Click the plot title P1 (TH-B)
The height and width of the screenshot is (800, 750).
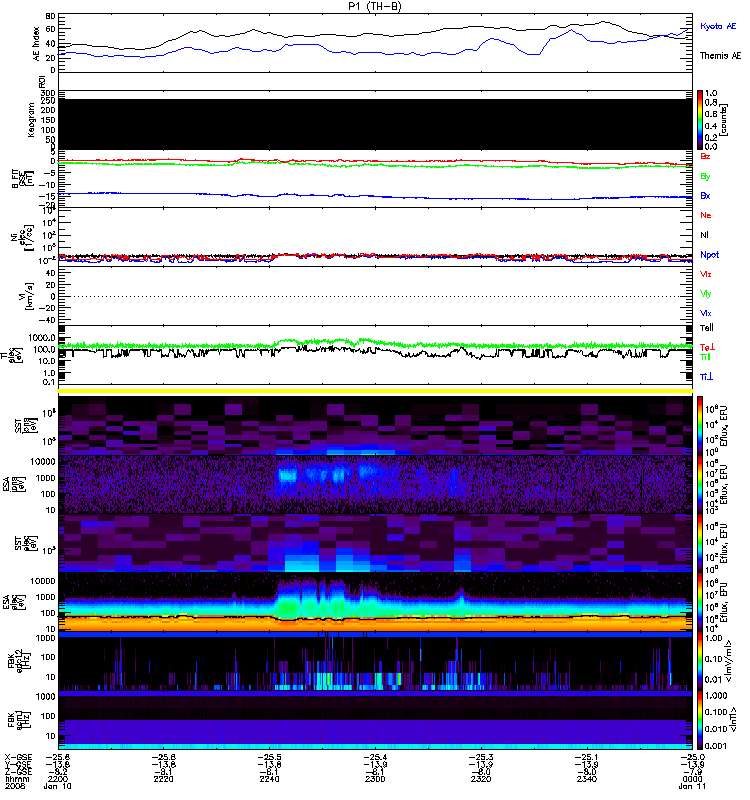[x=375, y=6]
